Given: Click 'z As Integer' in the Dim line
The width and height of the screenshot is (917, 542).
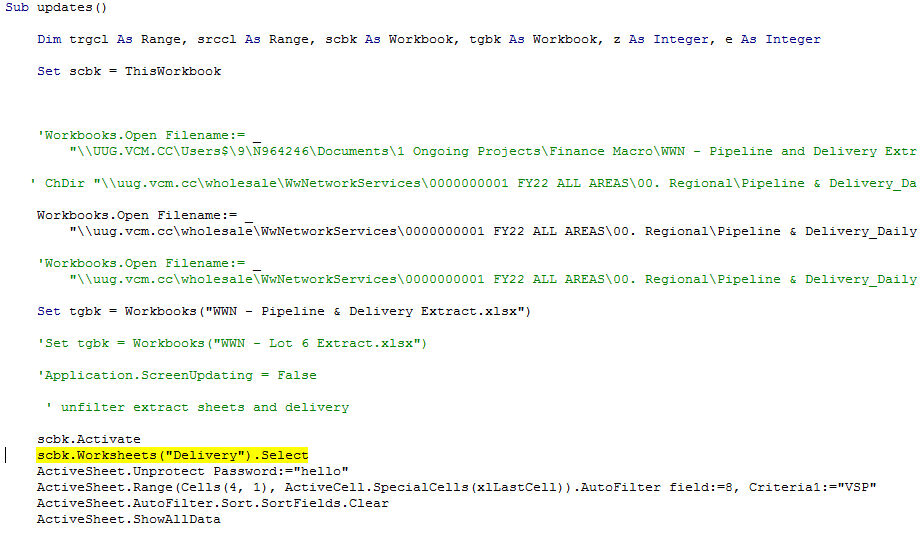Looking at the screenshot, I should [x=661, y=39].
